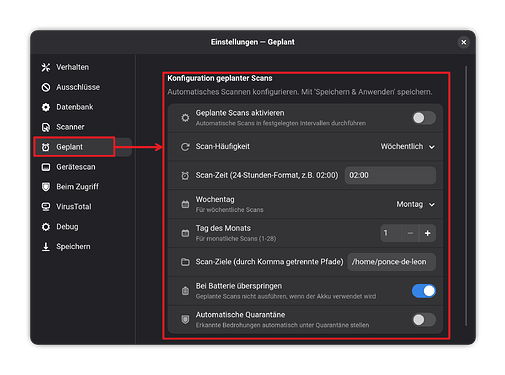Go to Datenbank settings page
The height and width of the screenshot is (375, 505).
pyautogui.click(x=83, y=107)
